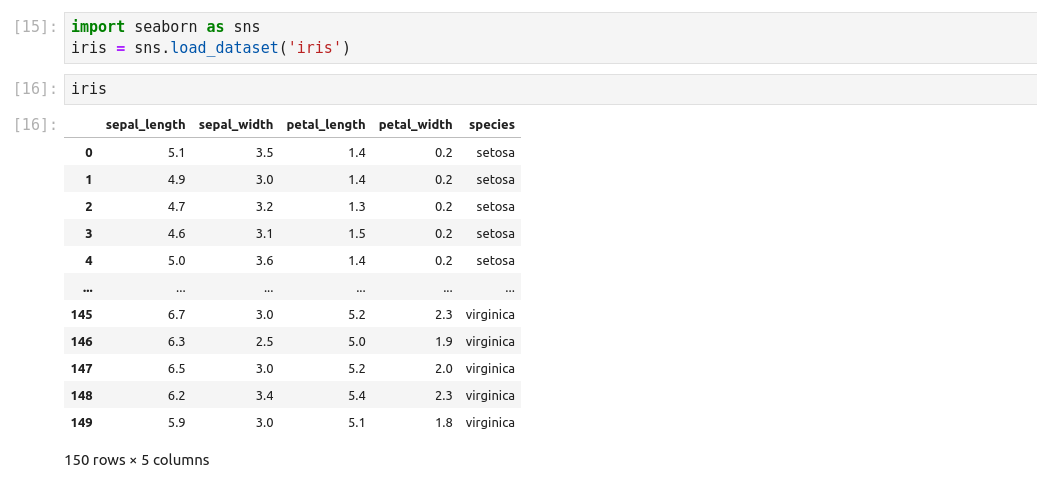This screenshot has height=494, width=1037.
Task: Click row index 0 in the dataframe
Action: [88, 153]
